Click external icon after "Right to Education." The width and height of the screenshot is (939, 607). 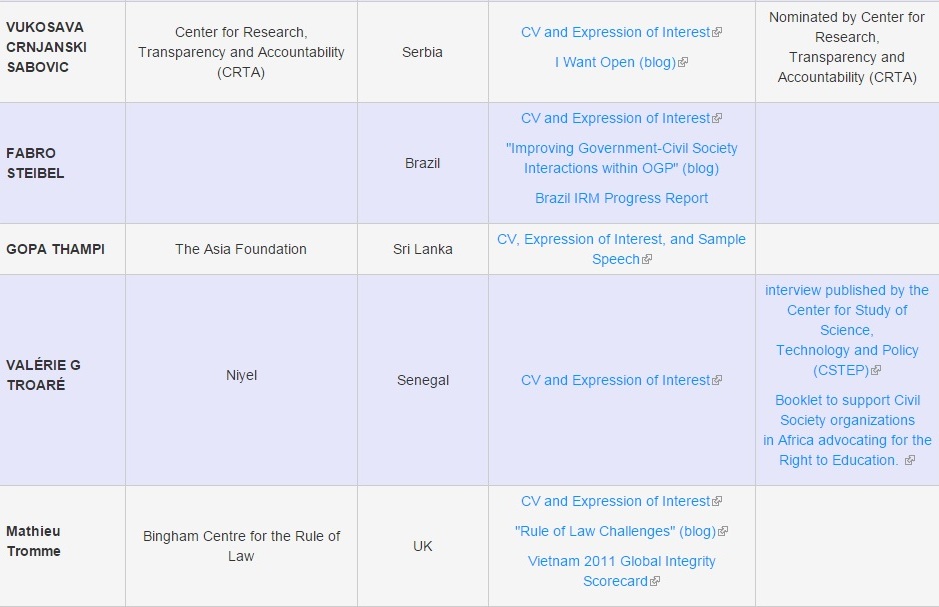point(909,461)
